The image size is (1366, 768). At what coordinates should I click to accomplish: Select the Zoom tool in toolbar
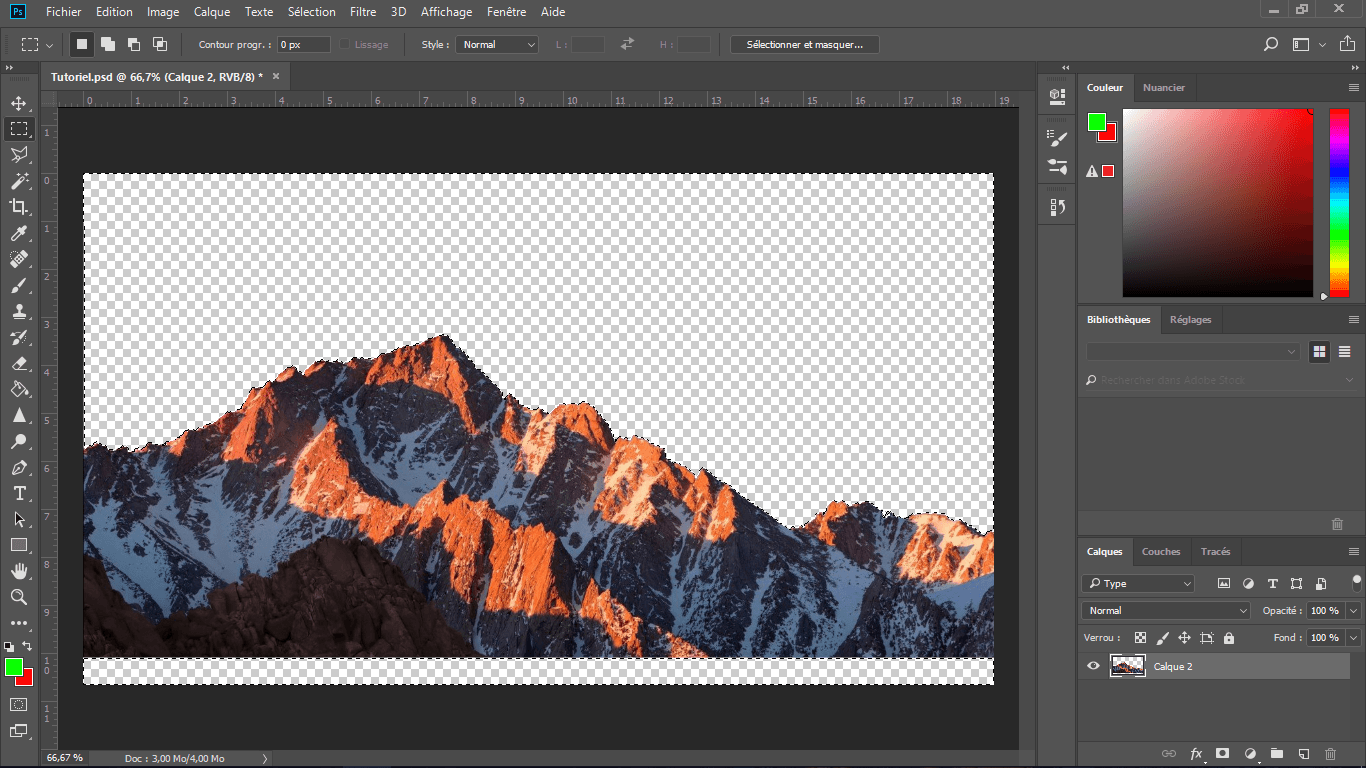pos(19,597)
